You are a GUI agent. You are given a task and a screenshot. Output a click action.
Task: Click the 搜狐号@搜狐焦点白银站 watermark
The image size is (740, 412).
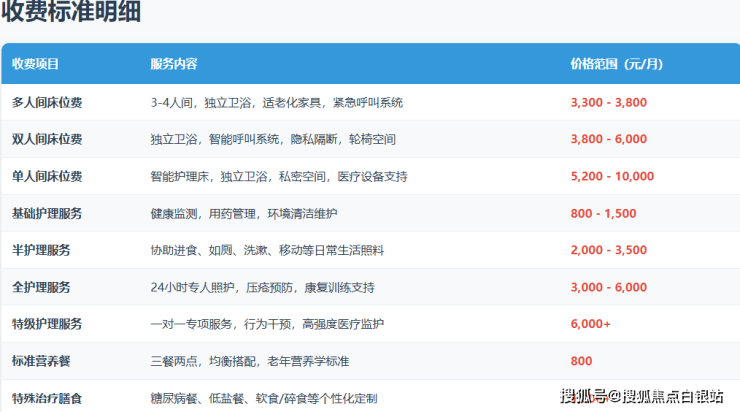click(641, 395)
